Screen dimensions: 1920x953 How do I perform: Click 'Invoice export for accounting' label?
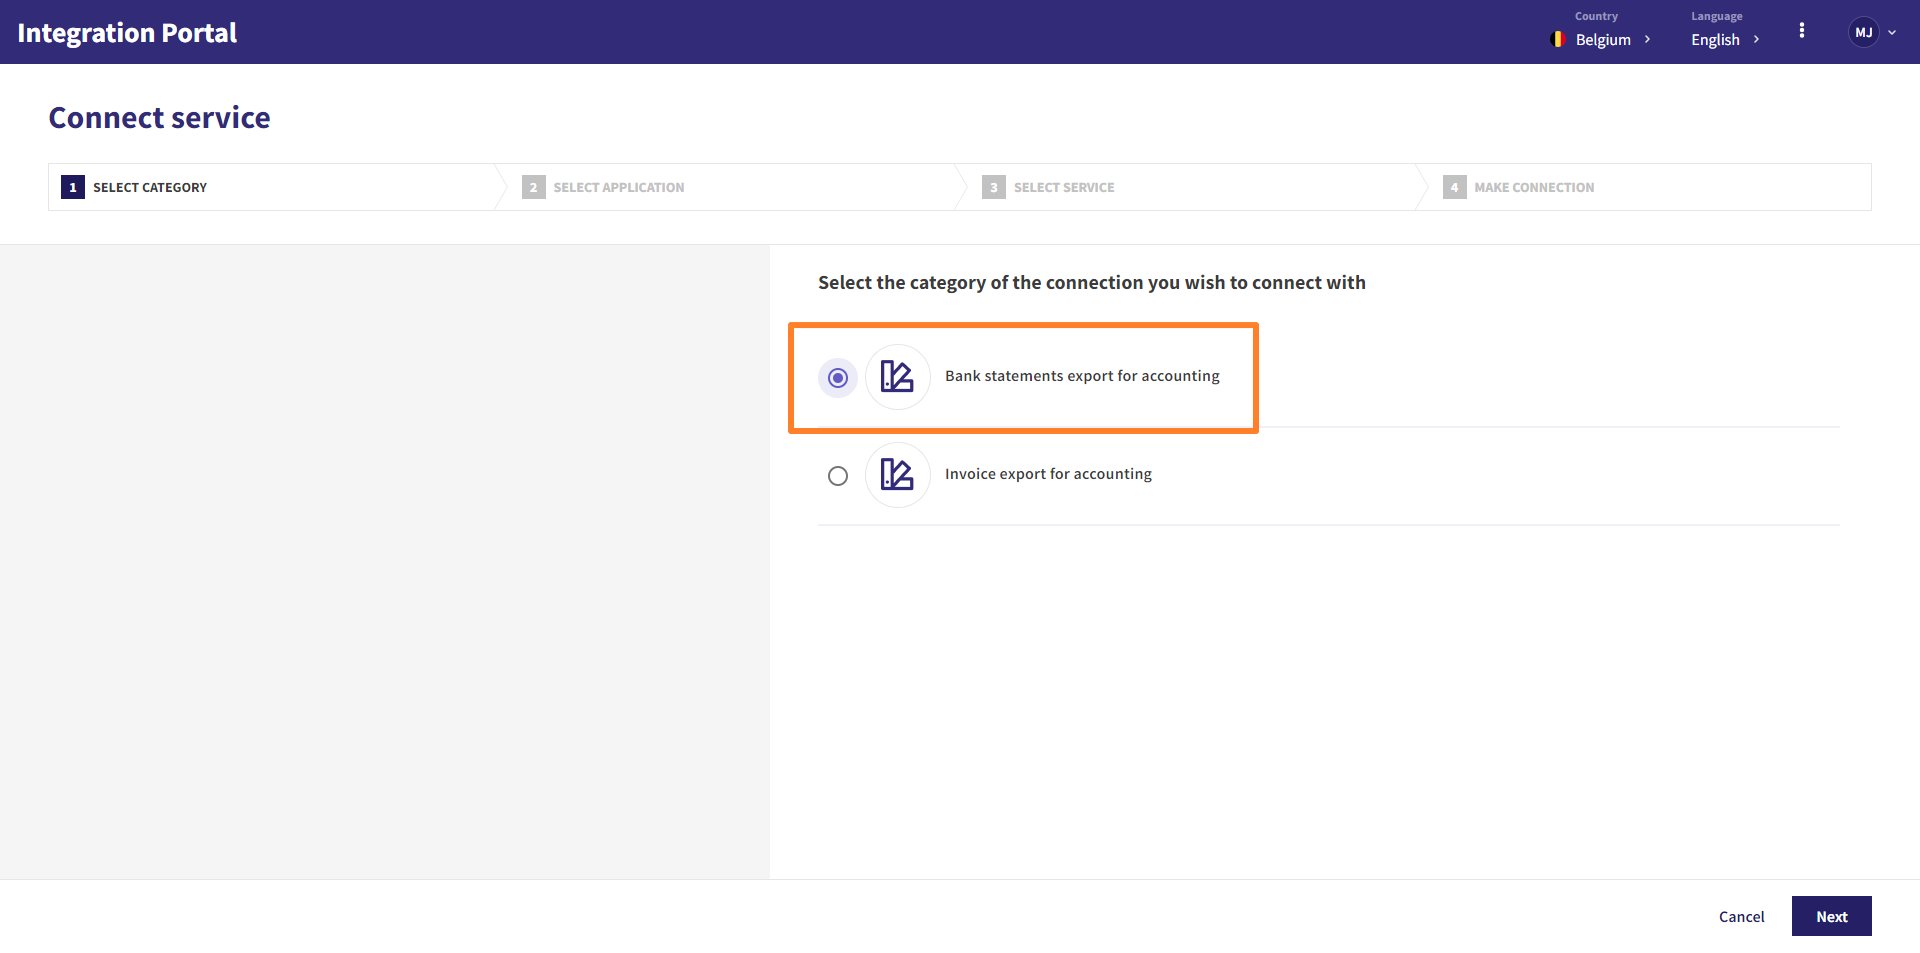(x=1048, y=474)
